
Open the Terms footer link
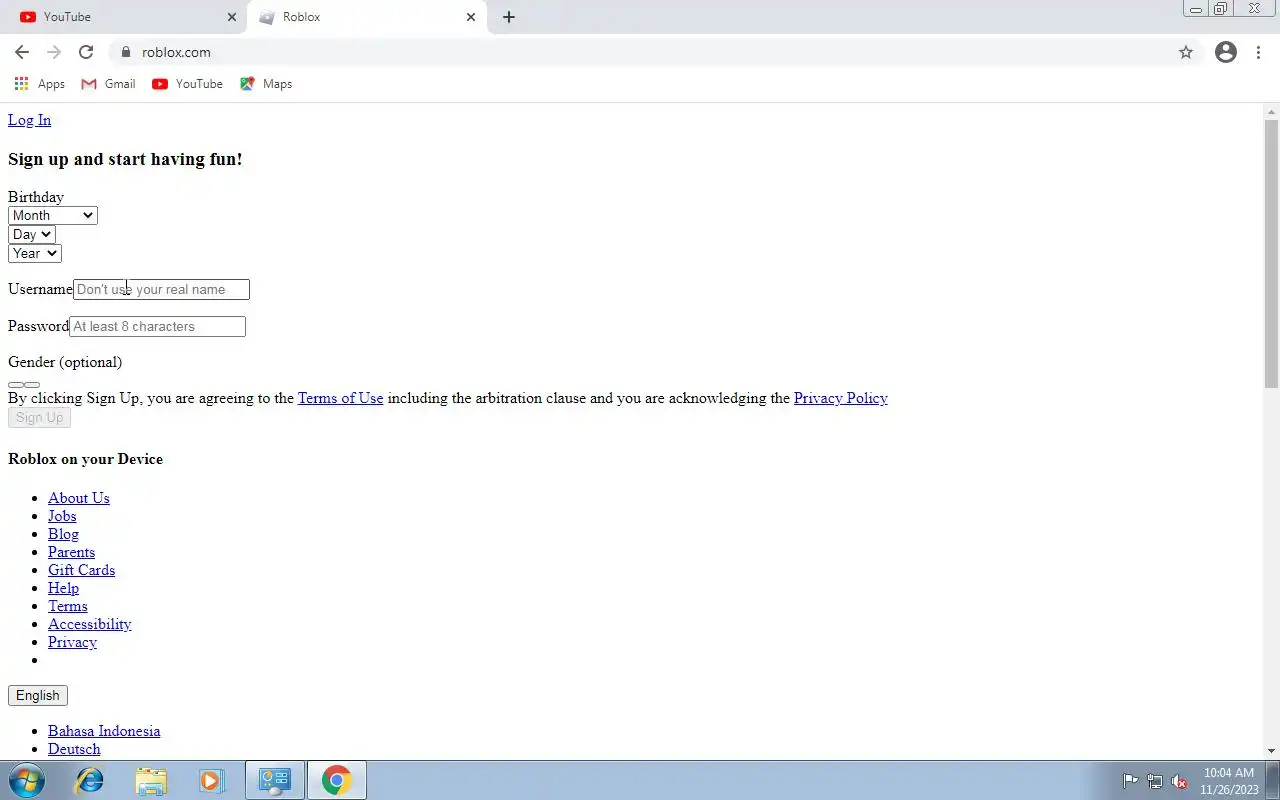pos(68,606)
